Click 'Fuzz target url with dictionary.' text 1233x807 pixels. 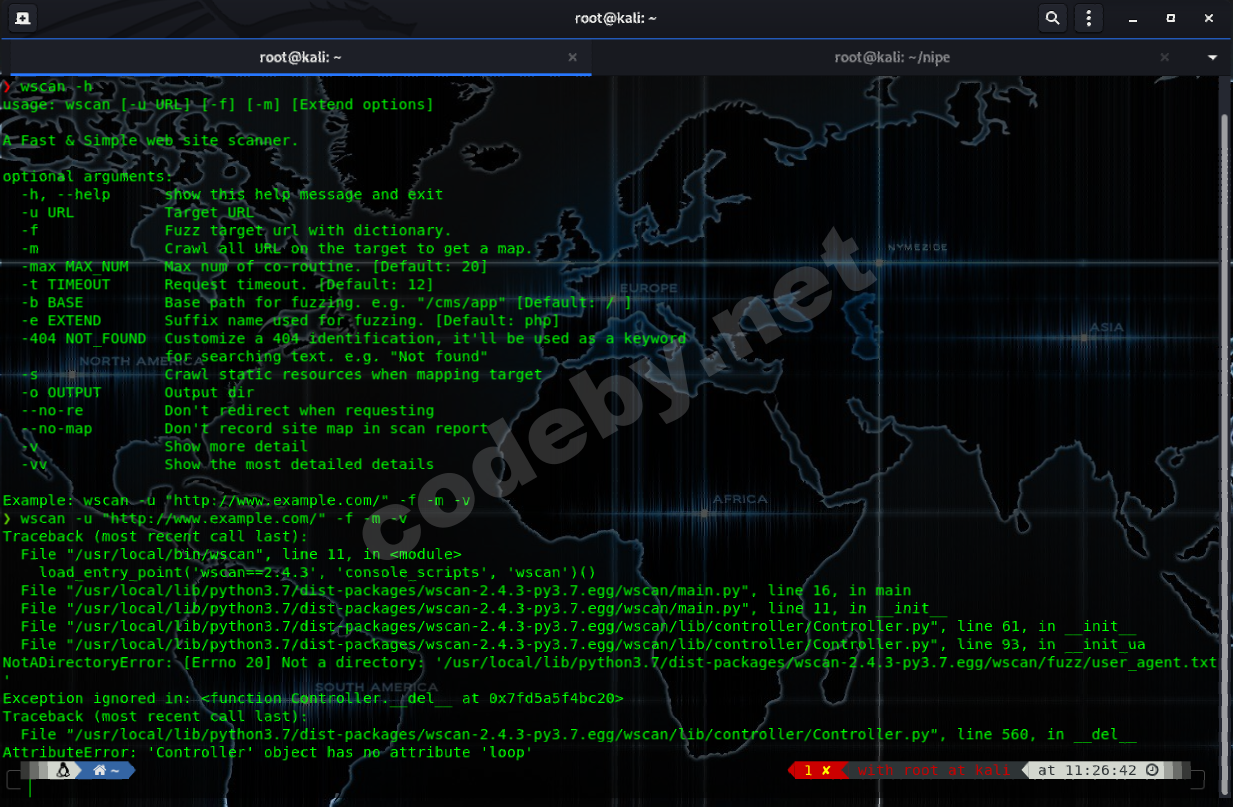(308, 230)
